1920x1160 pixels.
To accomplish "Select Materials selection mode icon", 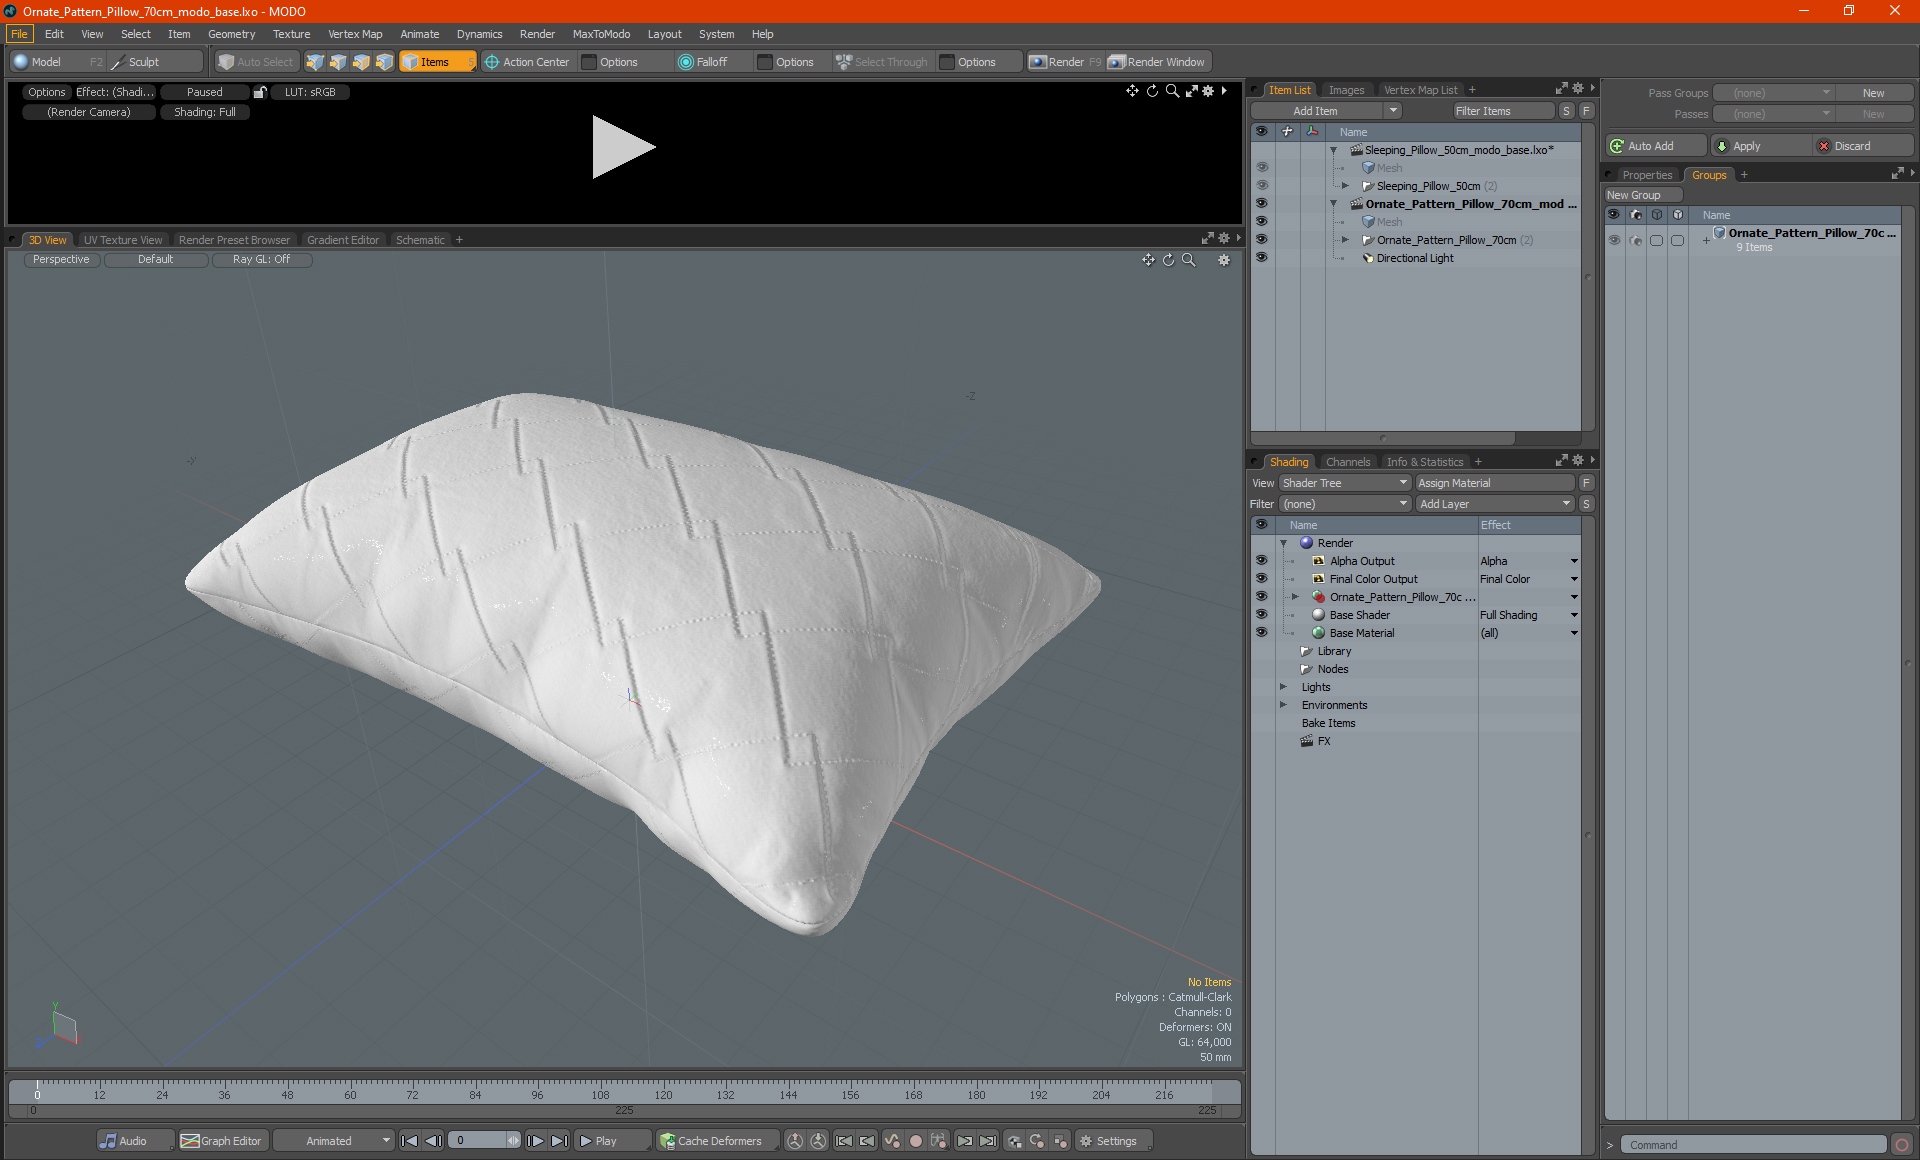I will pyautogui.click(x=384, y=62).
